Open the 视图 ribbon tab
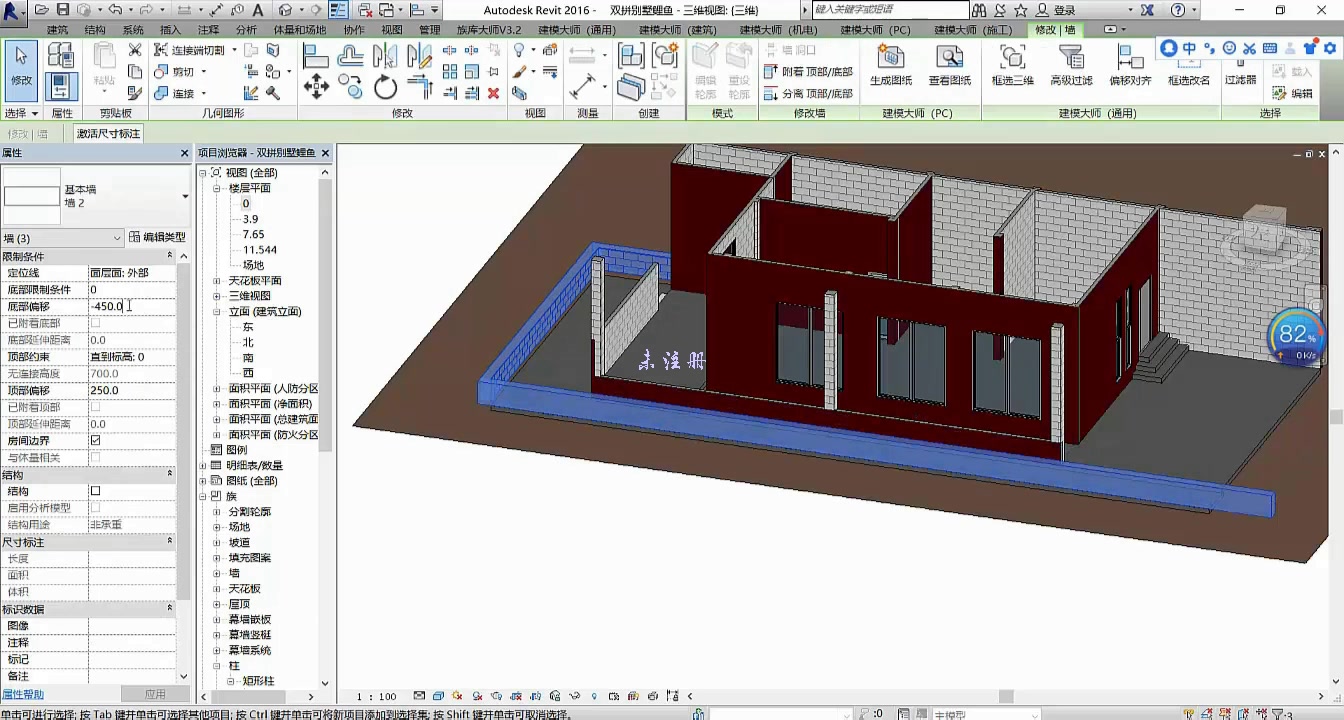1344x720 pixels. 391,29
